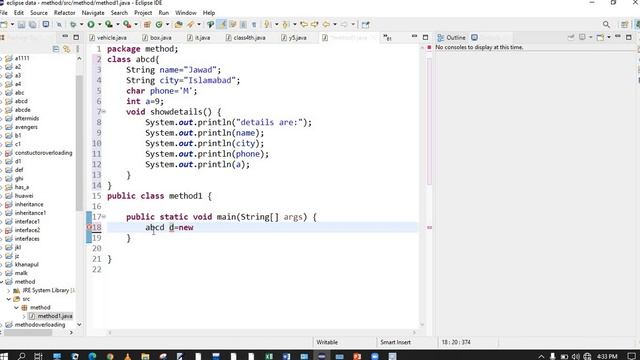Toggle Word Wrap button in toolbar
640x360 pixels.
[x=233, y=24]
